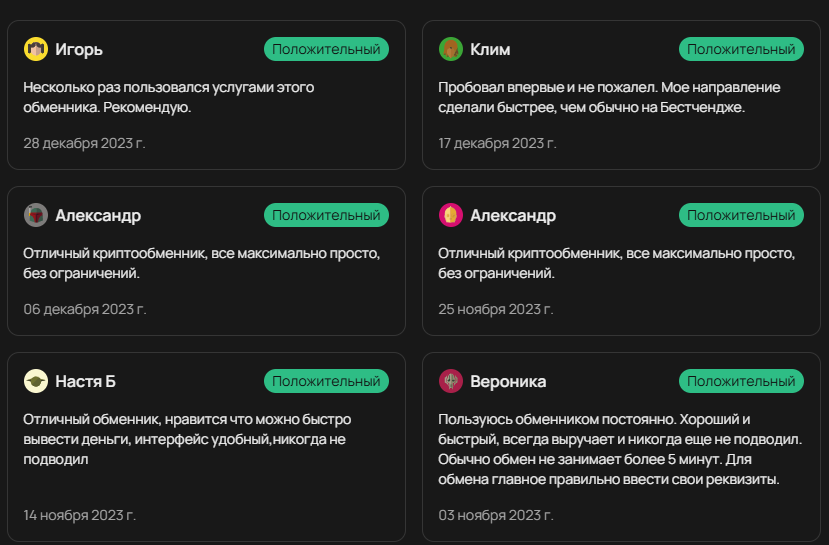Click Вероника's avatar icon
The height and width of the screenshot is (545, 829).
click(x=451, y=381)
